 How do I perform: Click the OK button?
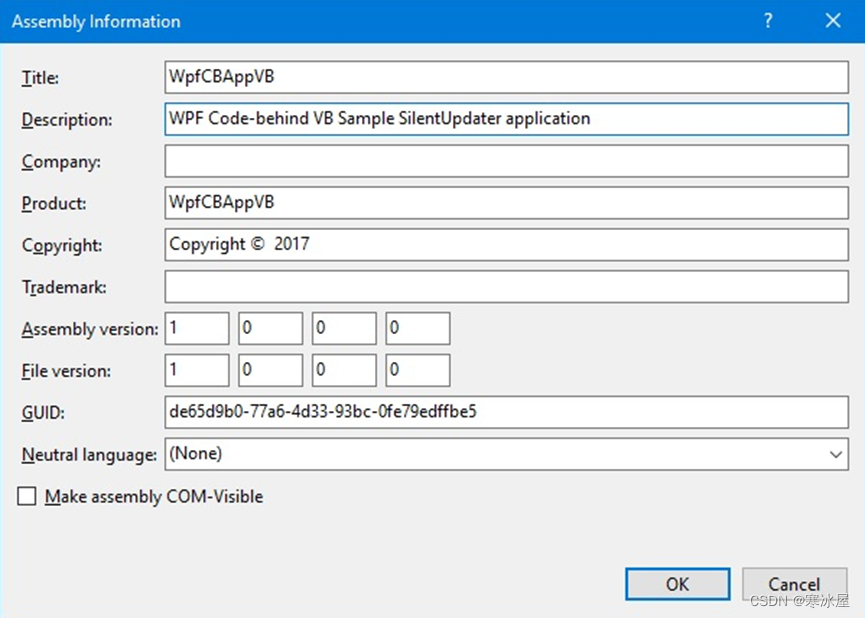coord(677,584)
